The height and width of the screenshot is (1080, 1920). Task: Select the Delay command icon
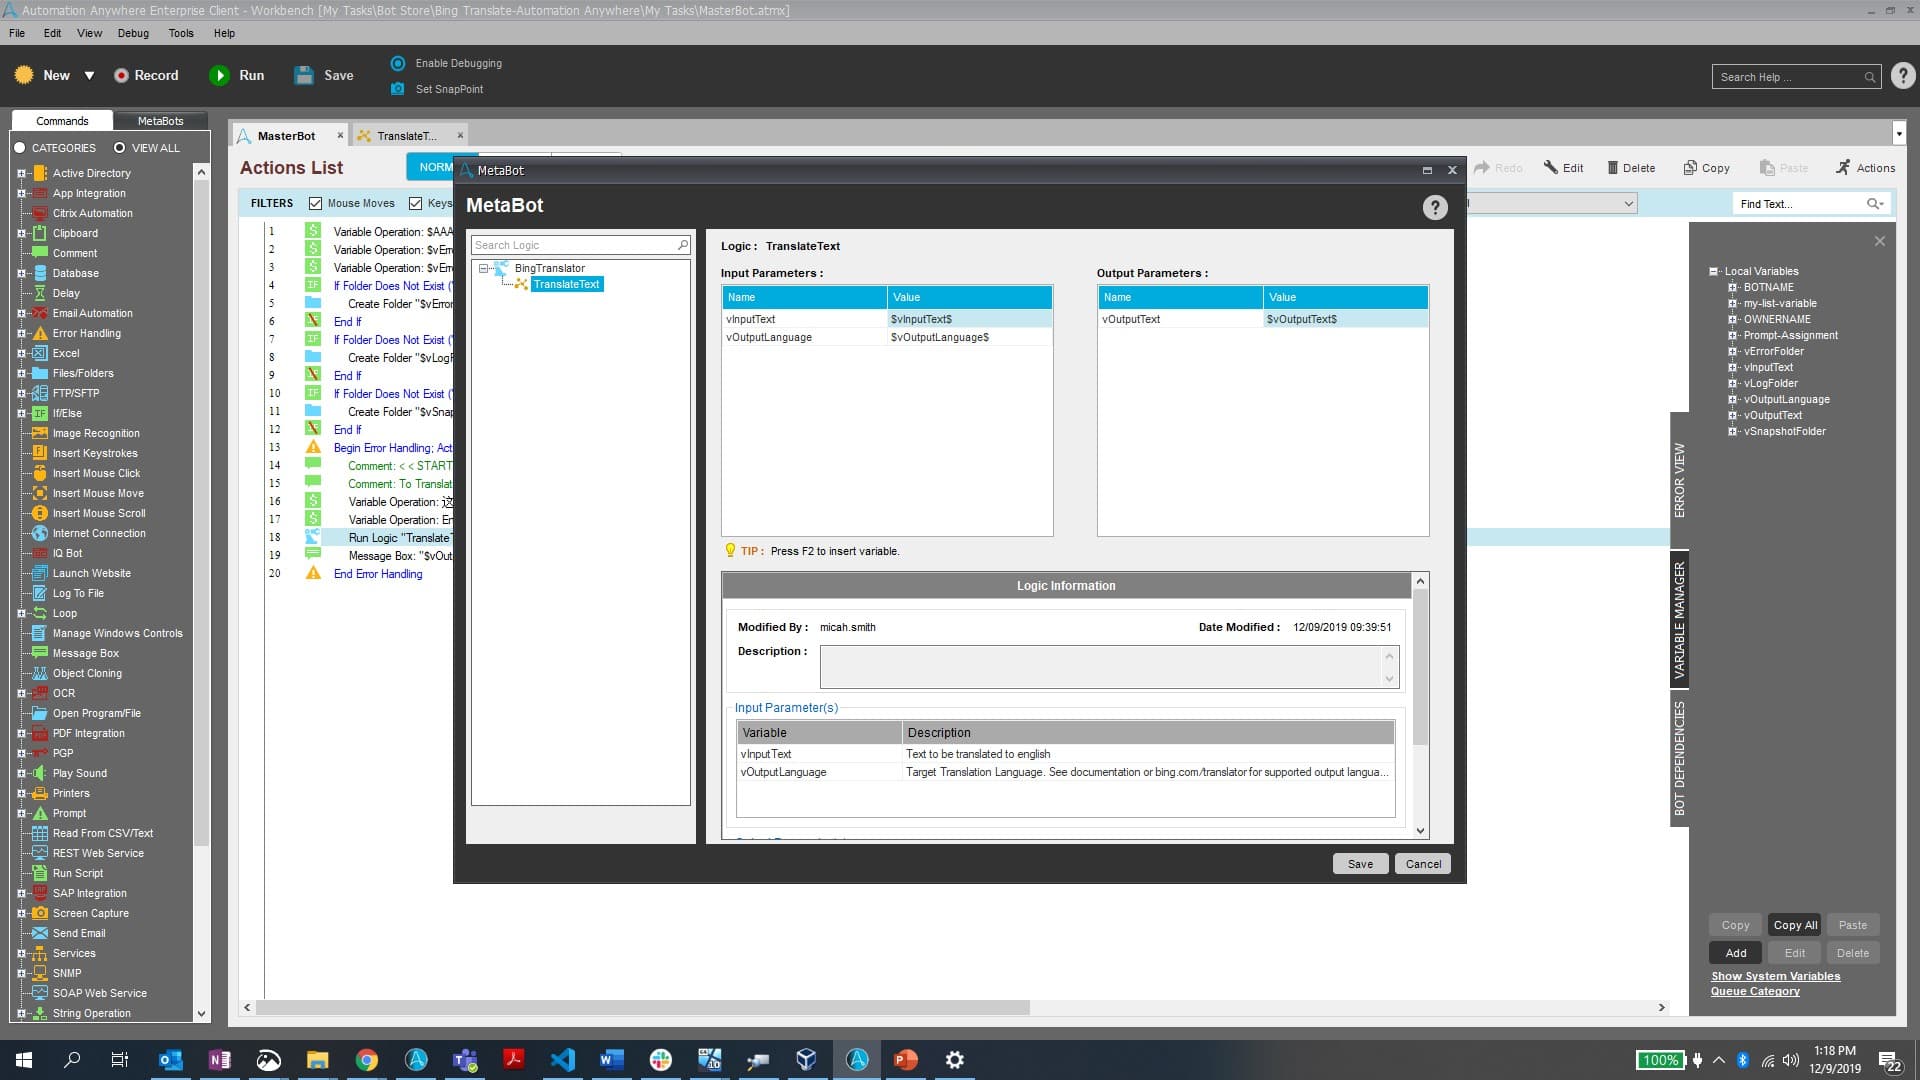click(x=40, y=293)
